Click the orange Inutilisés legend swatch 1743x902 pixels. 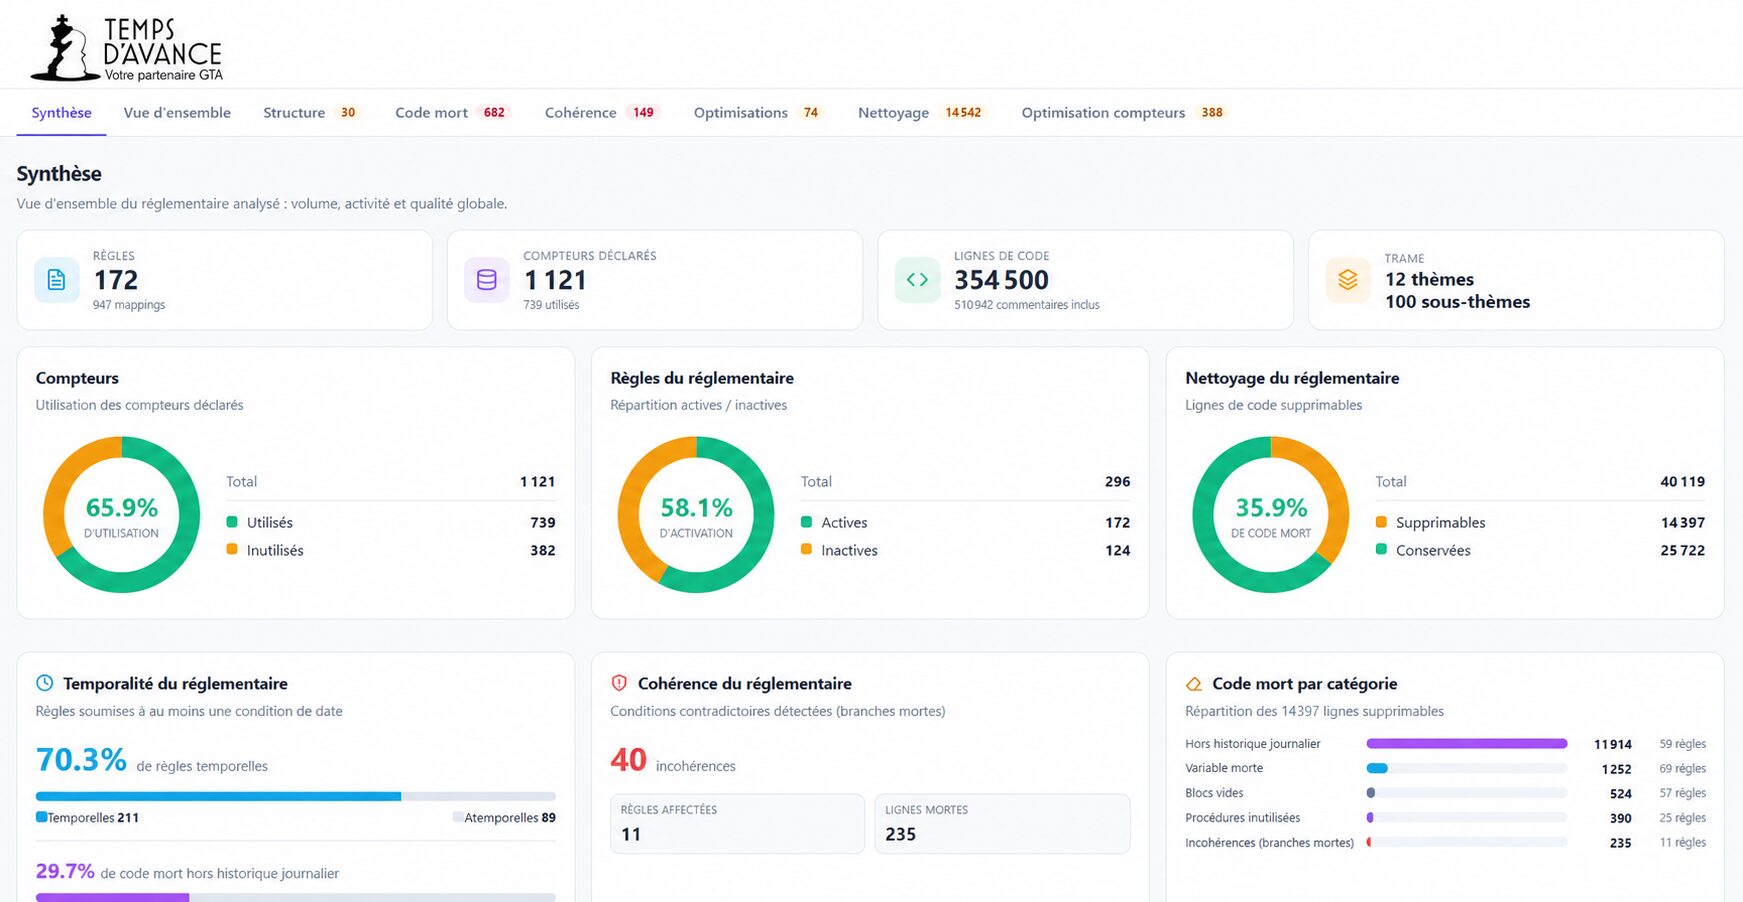point(232,549)
